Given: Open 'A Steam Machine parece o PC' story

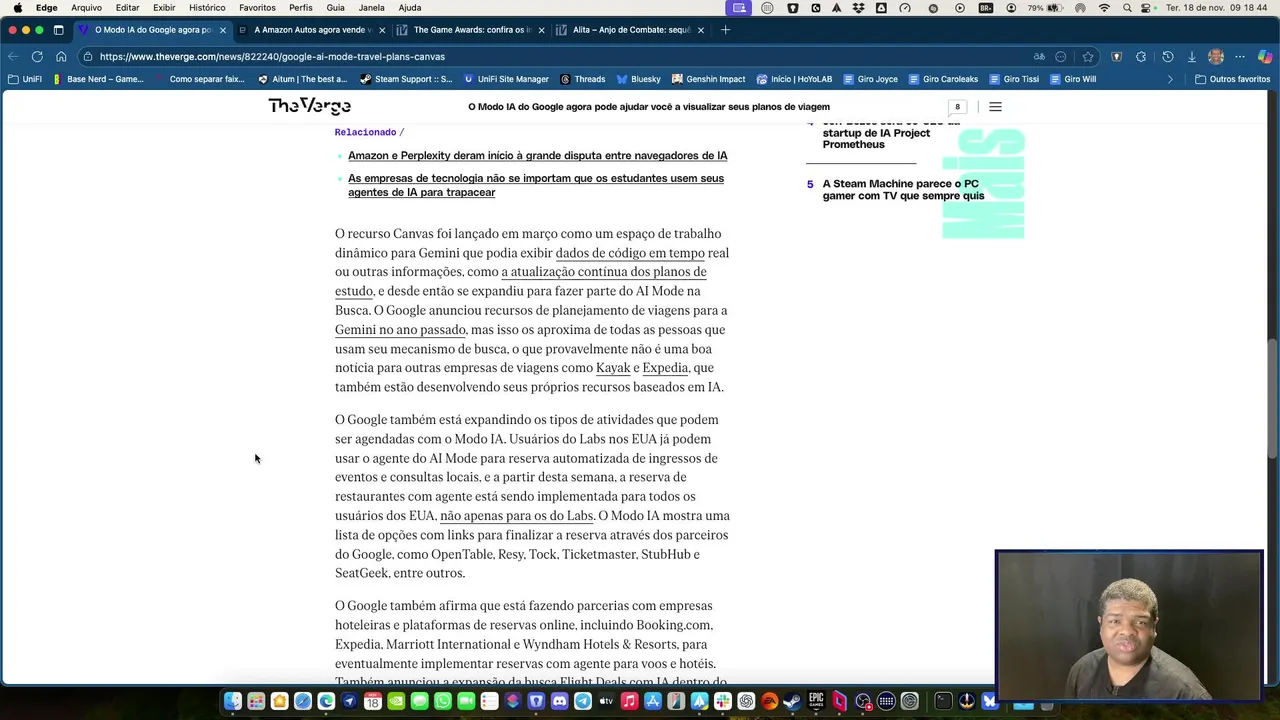Looking at the screenshot, I should click(903, 190).
